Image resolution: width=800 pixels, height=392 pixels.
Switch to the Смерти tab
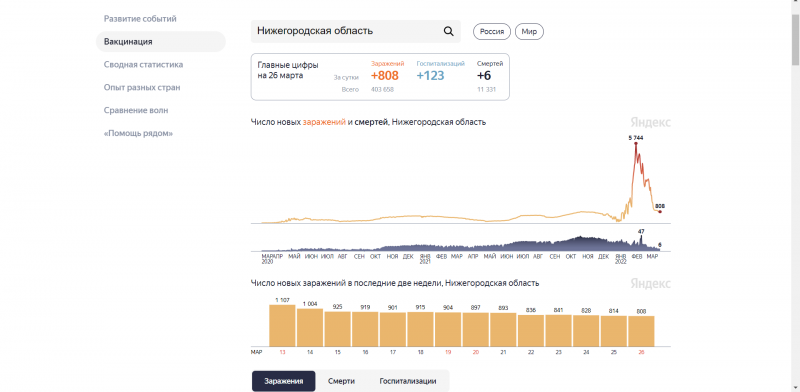(x=341, y=381)
